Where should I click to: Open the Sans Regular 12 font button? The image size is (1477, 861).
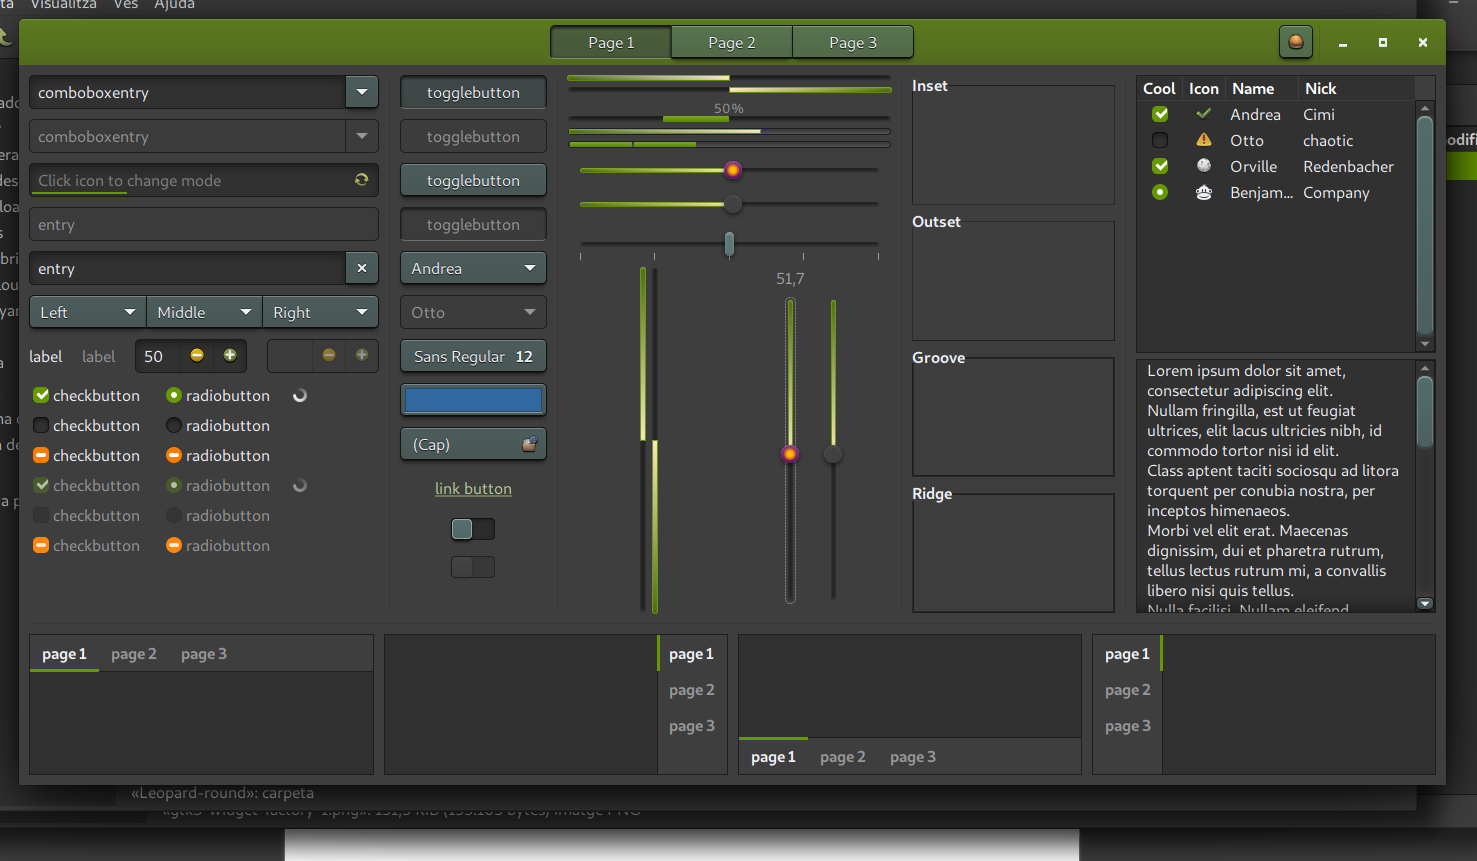click(473, 356)
